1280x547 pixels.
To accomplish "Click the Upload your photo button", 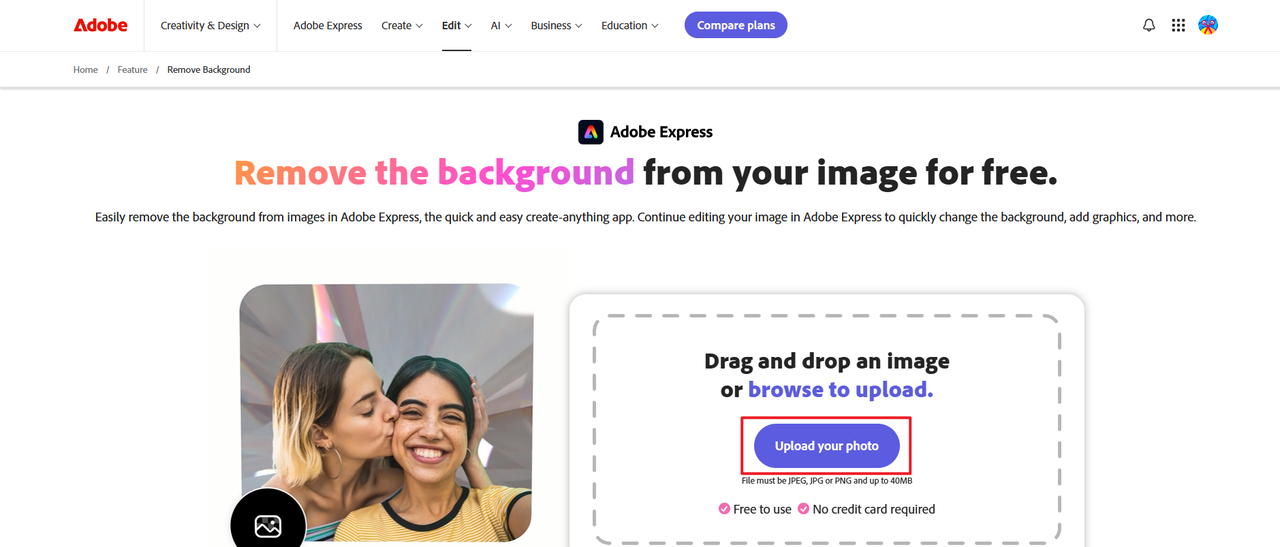I will [827, 446].
